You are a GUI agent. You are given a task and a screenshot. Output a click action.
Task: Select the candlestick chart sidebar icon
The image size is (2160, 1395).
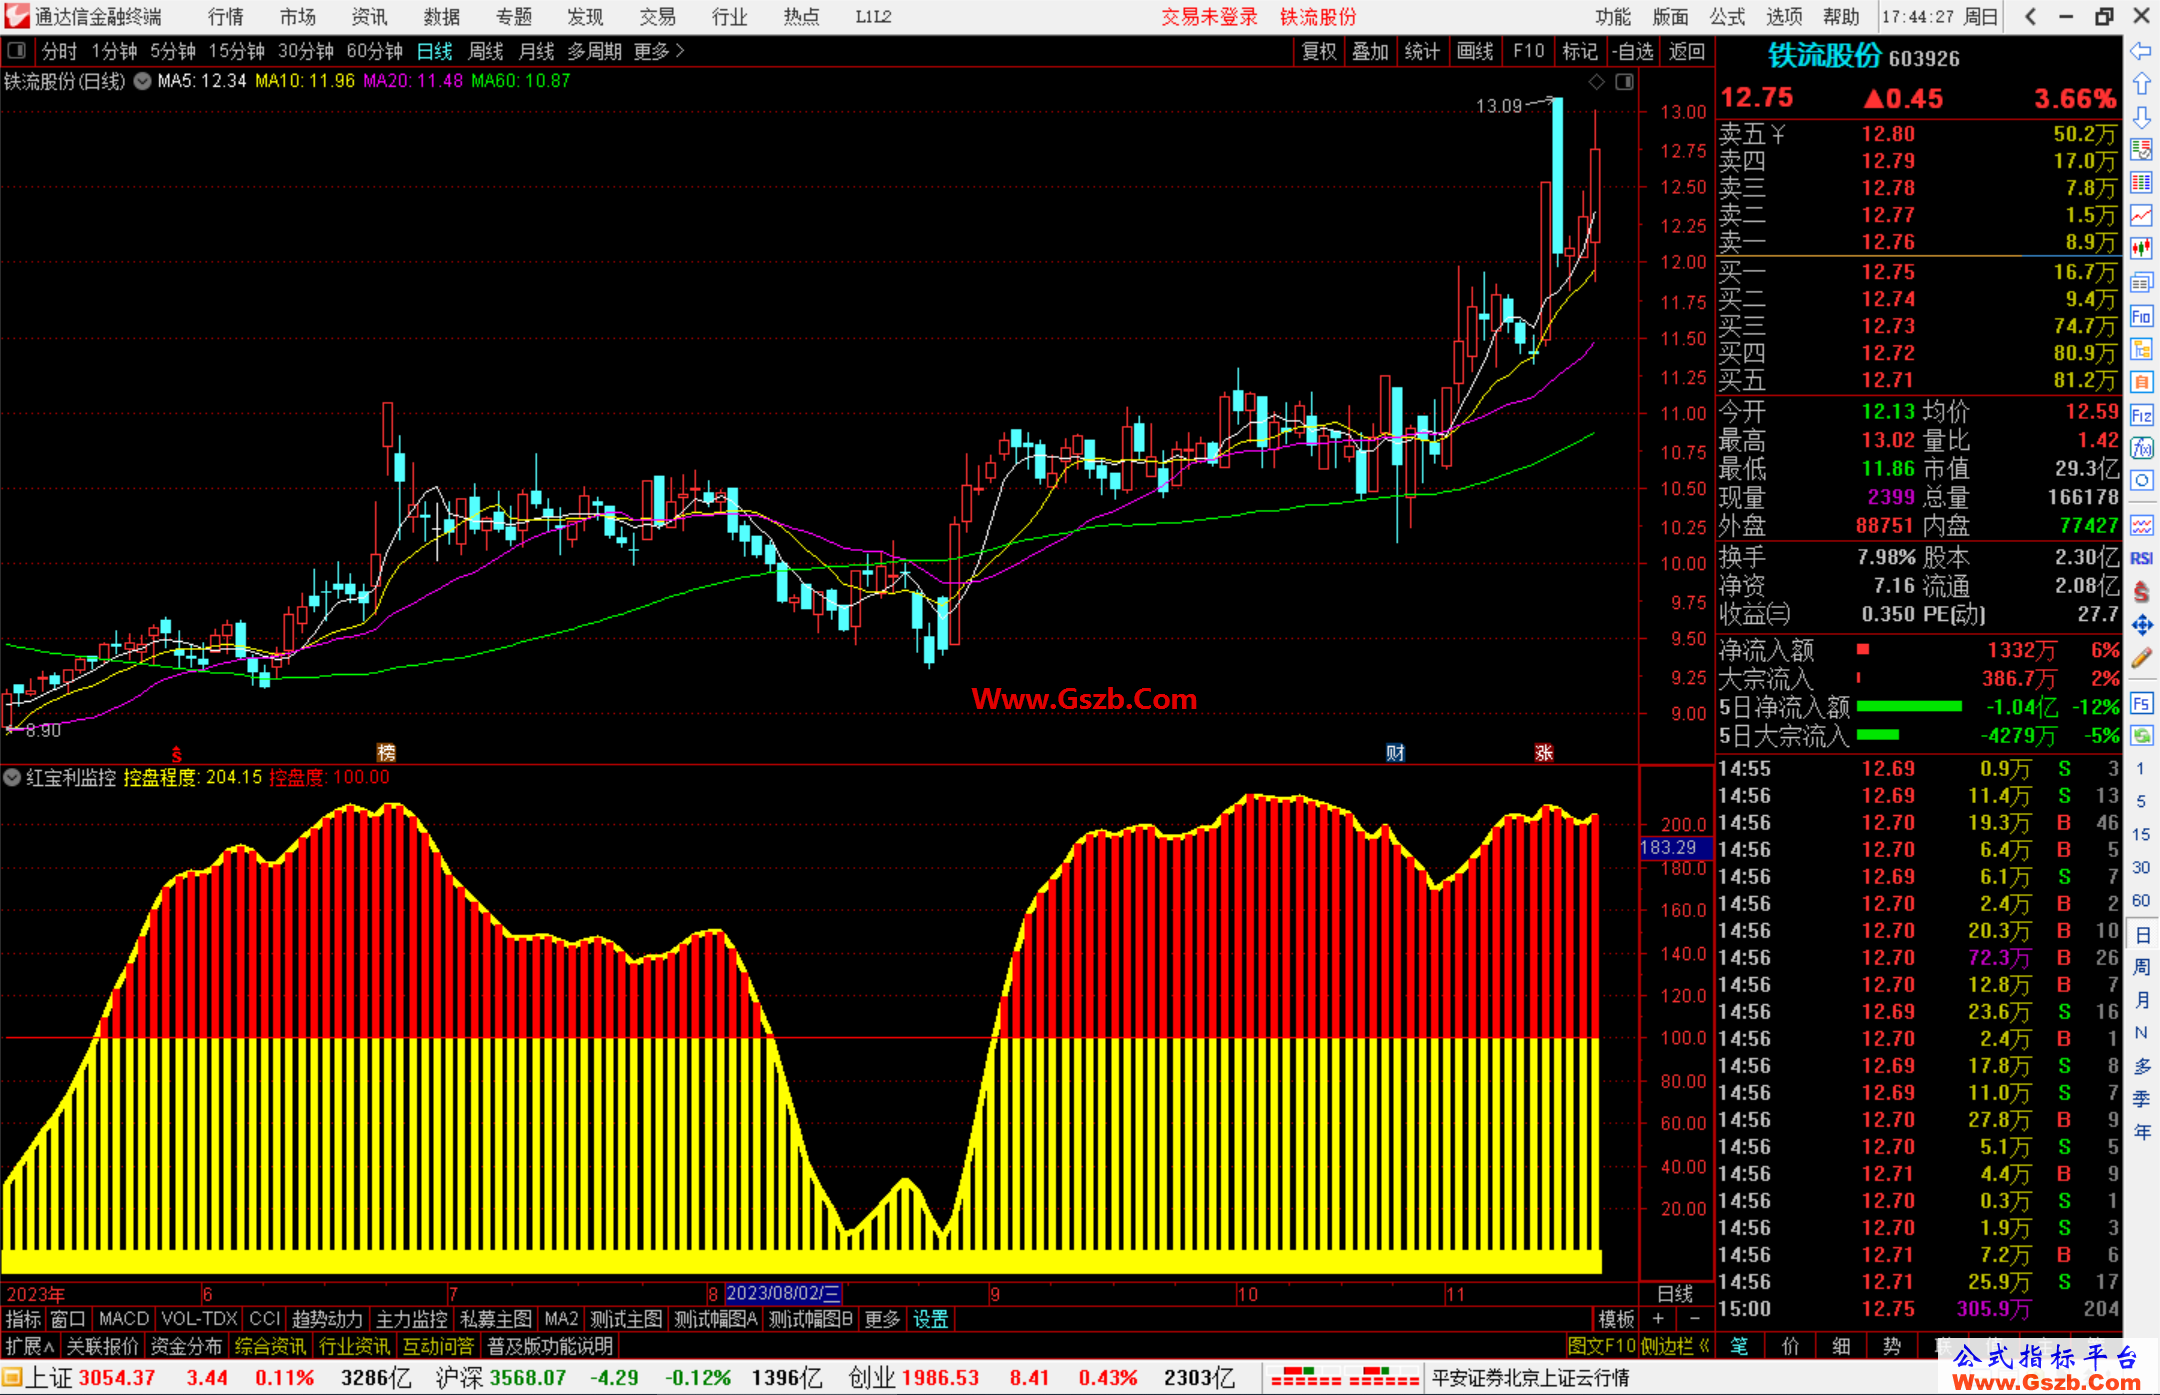[x=2141, y=249]
